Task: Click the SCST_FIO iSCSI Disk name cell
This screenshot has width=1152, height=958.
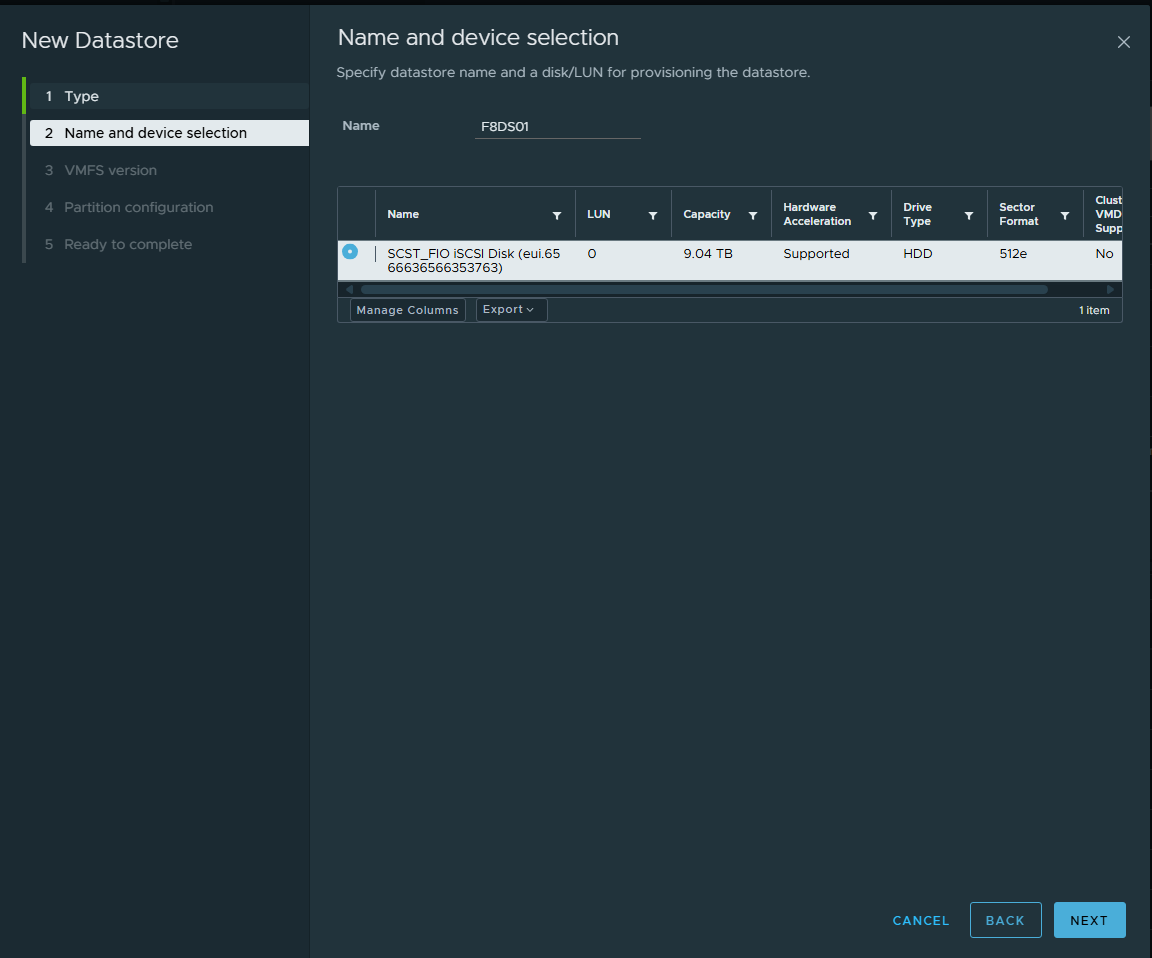Action: coord(474,260)
